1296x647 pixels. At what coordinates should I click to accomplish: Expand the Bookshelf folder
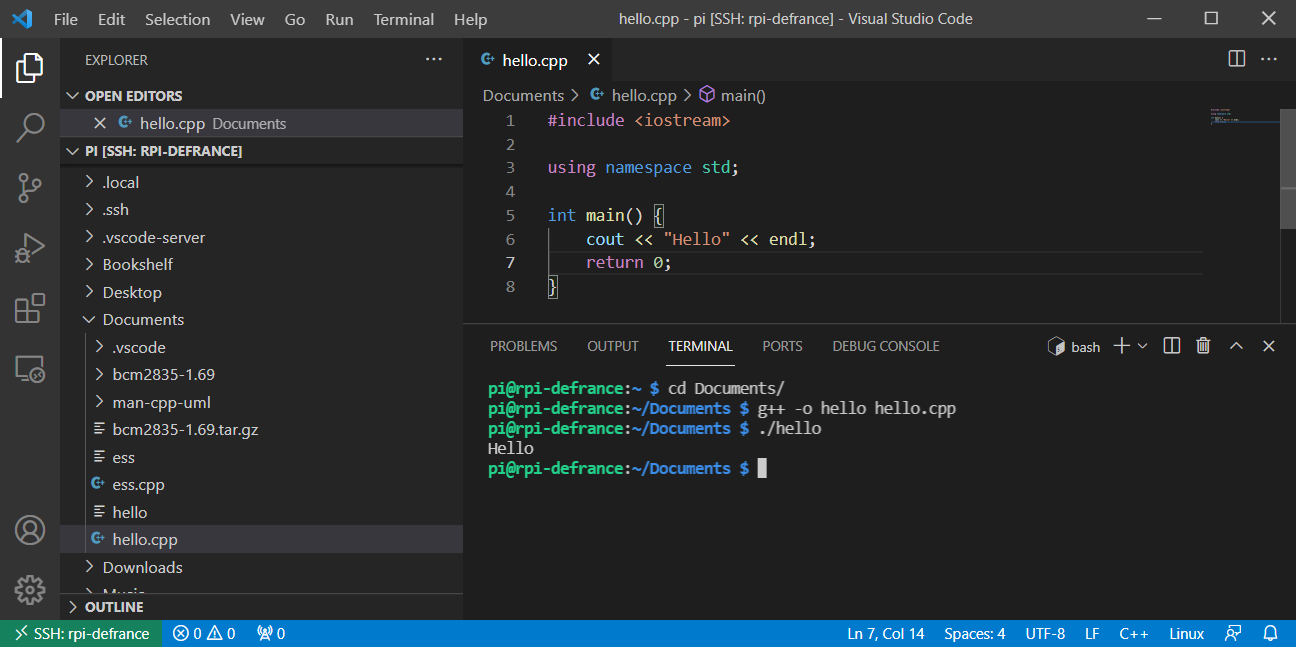[x=261, y=265]
